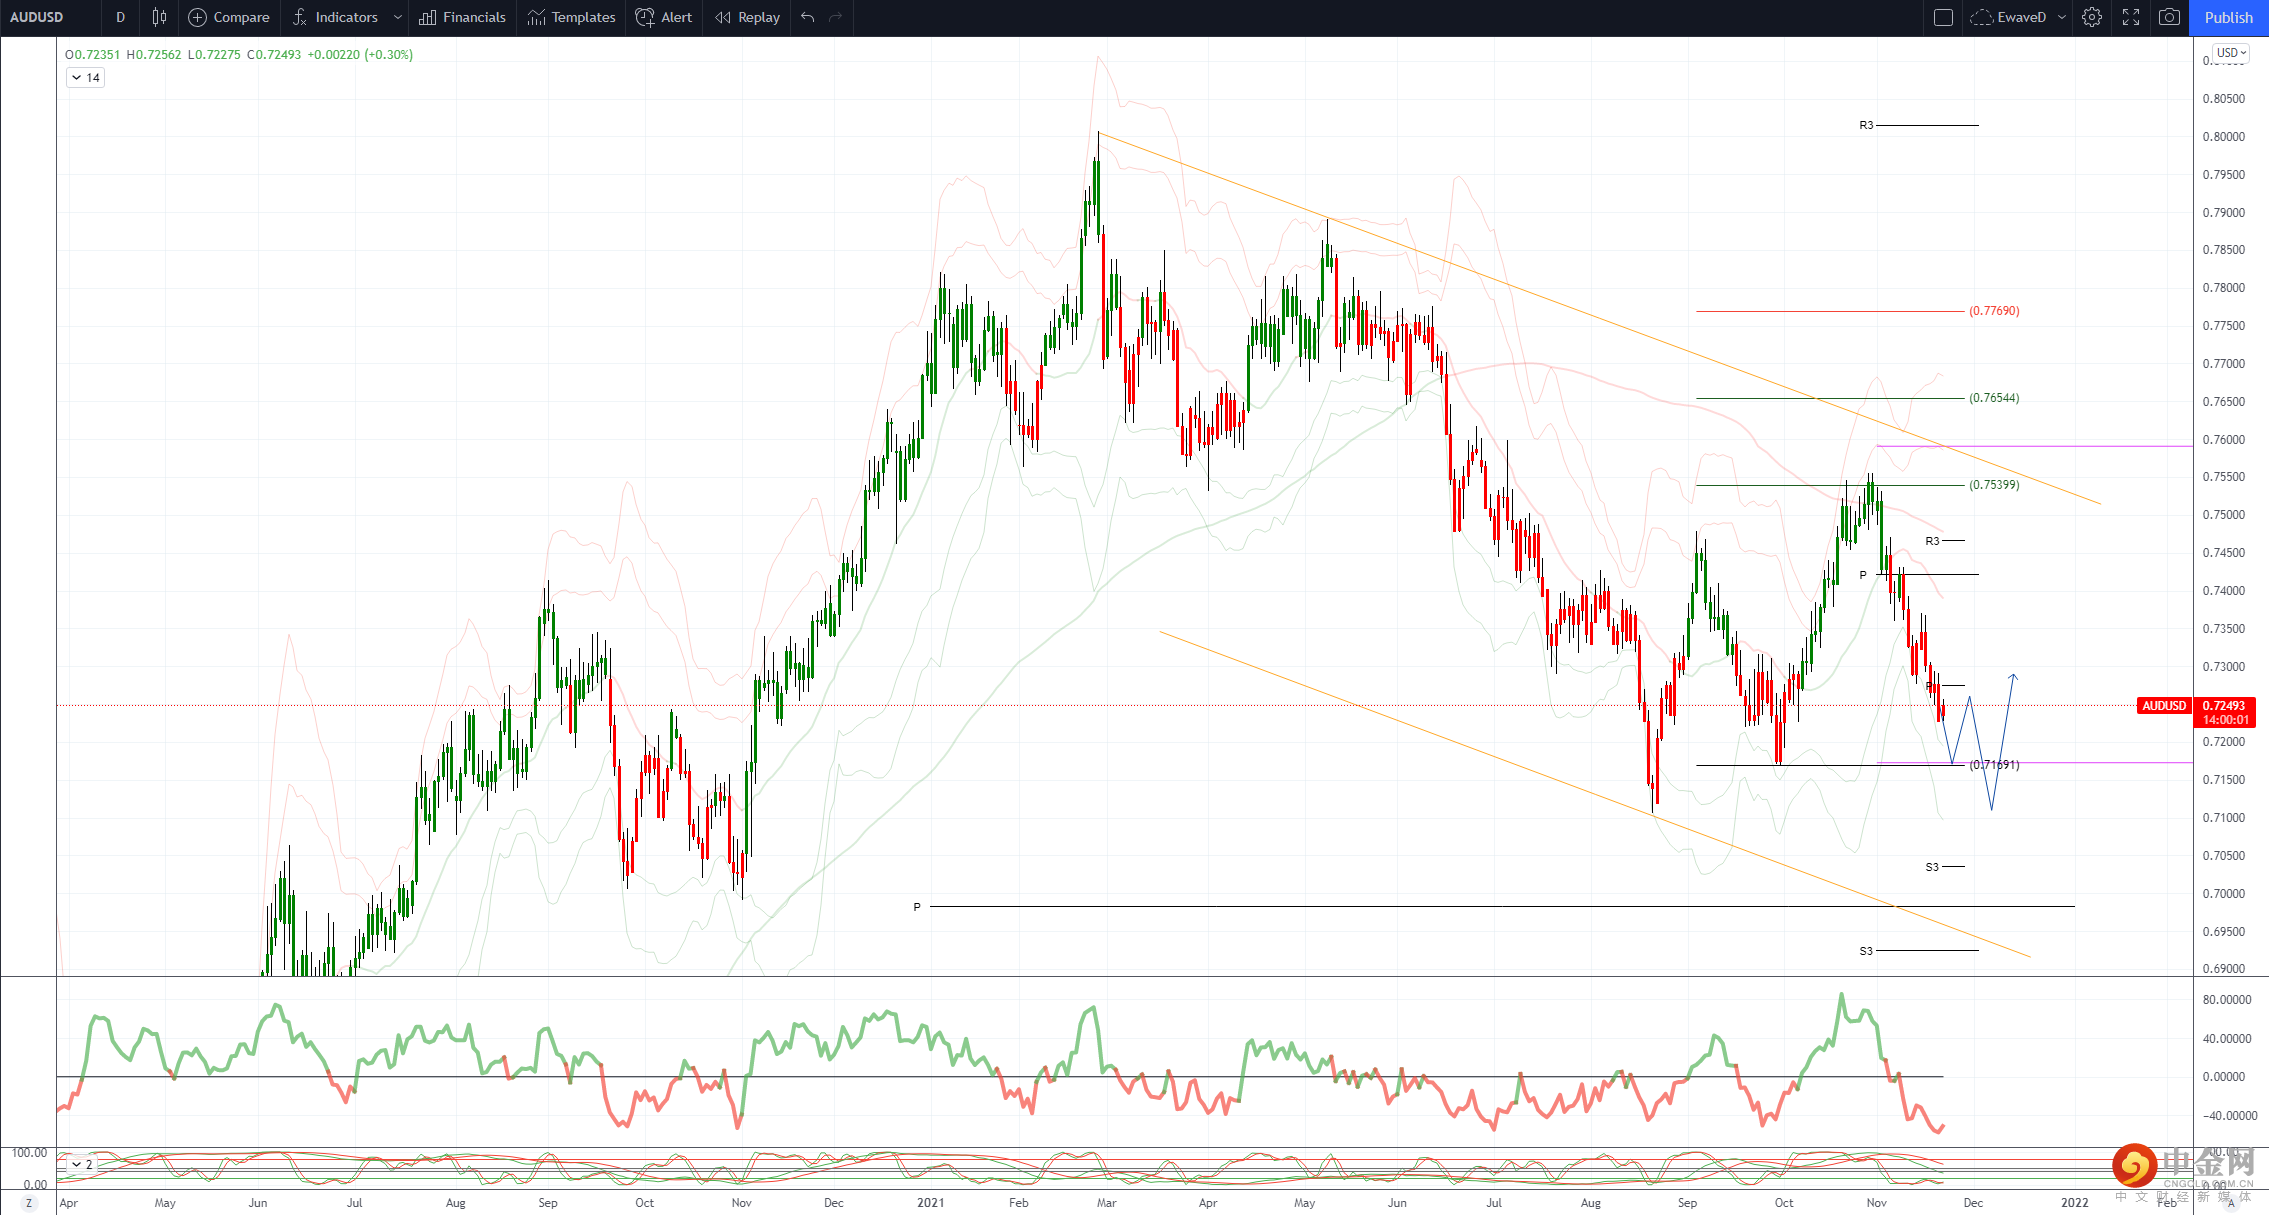The width and height of the screenshot is (2269, 1215).
Task: Open the Indicators favorites dropdown arrow
Action: [398, 17]
